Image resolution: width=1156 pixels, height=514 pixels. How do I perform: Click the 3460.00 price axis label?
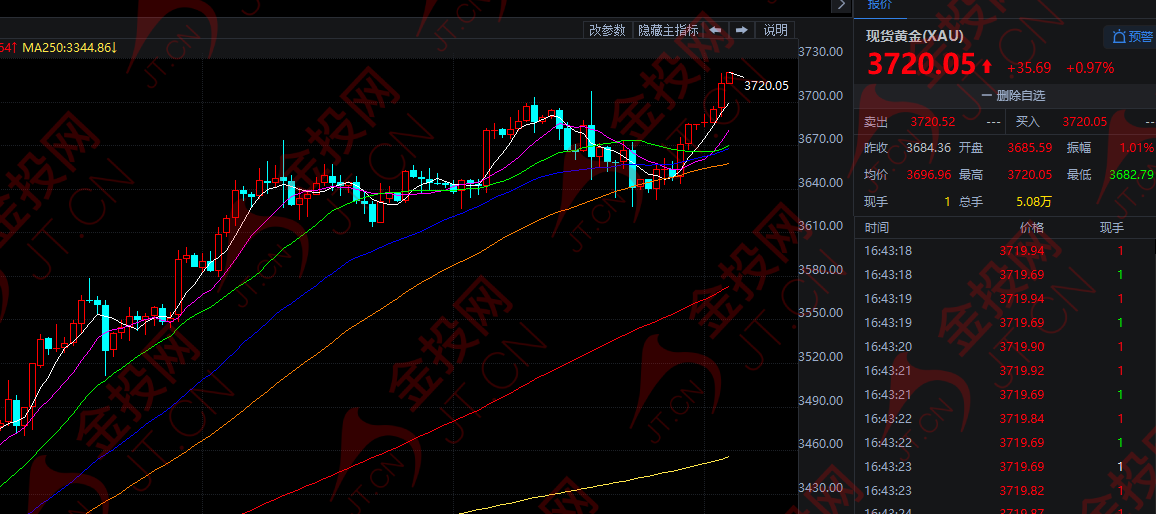(821, 444)
